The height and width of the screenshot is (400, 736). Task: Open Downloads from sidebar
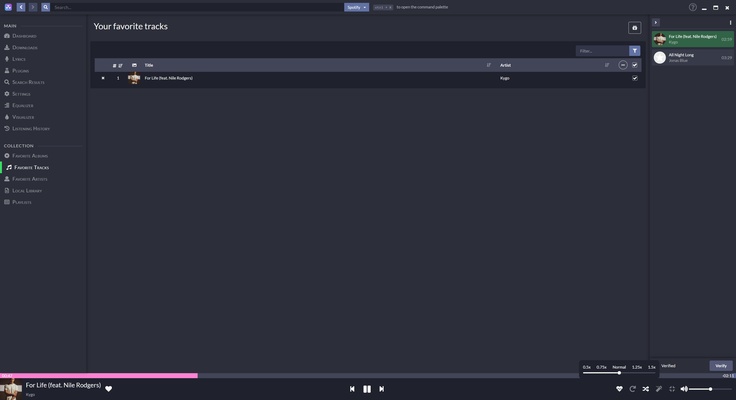click(21, 47)
